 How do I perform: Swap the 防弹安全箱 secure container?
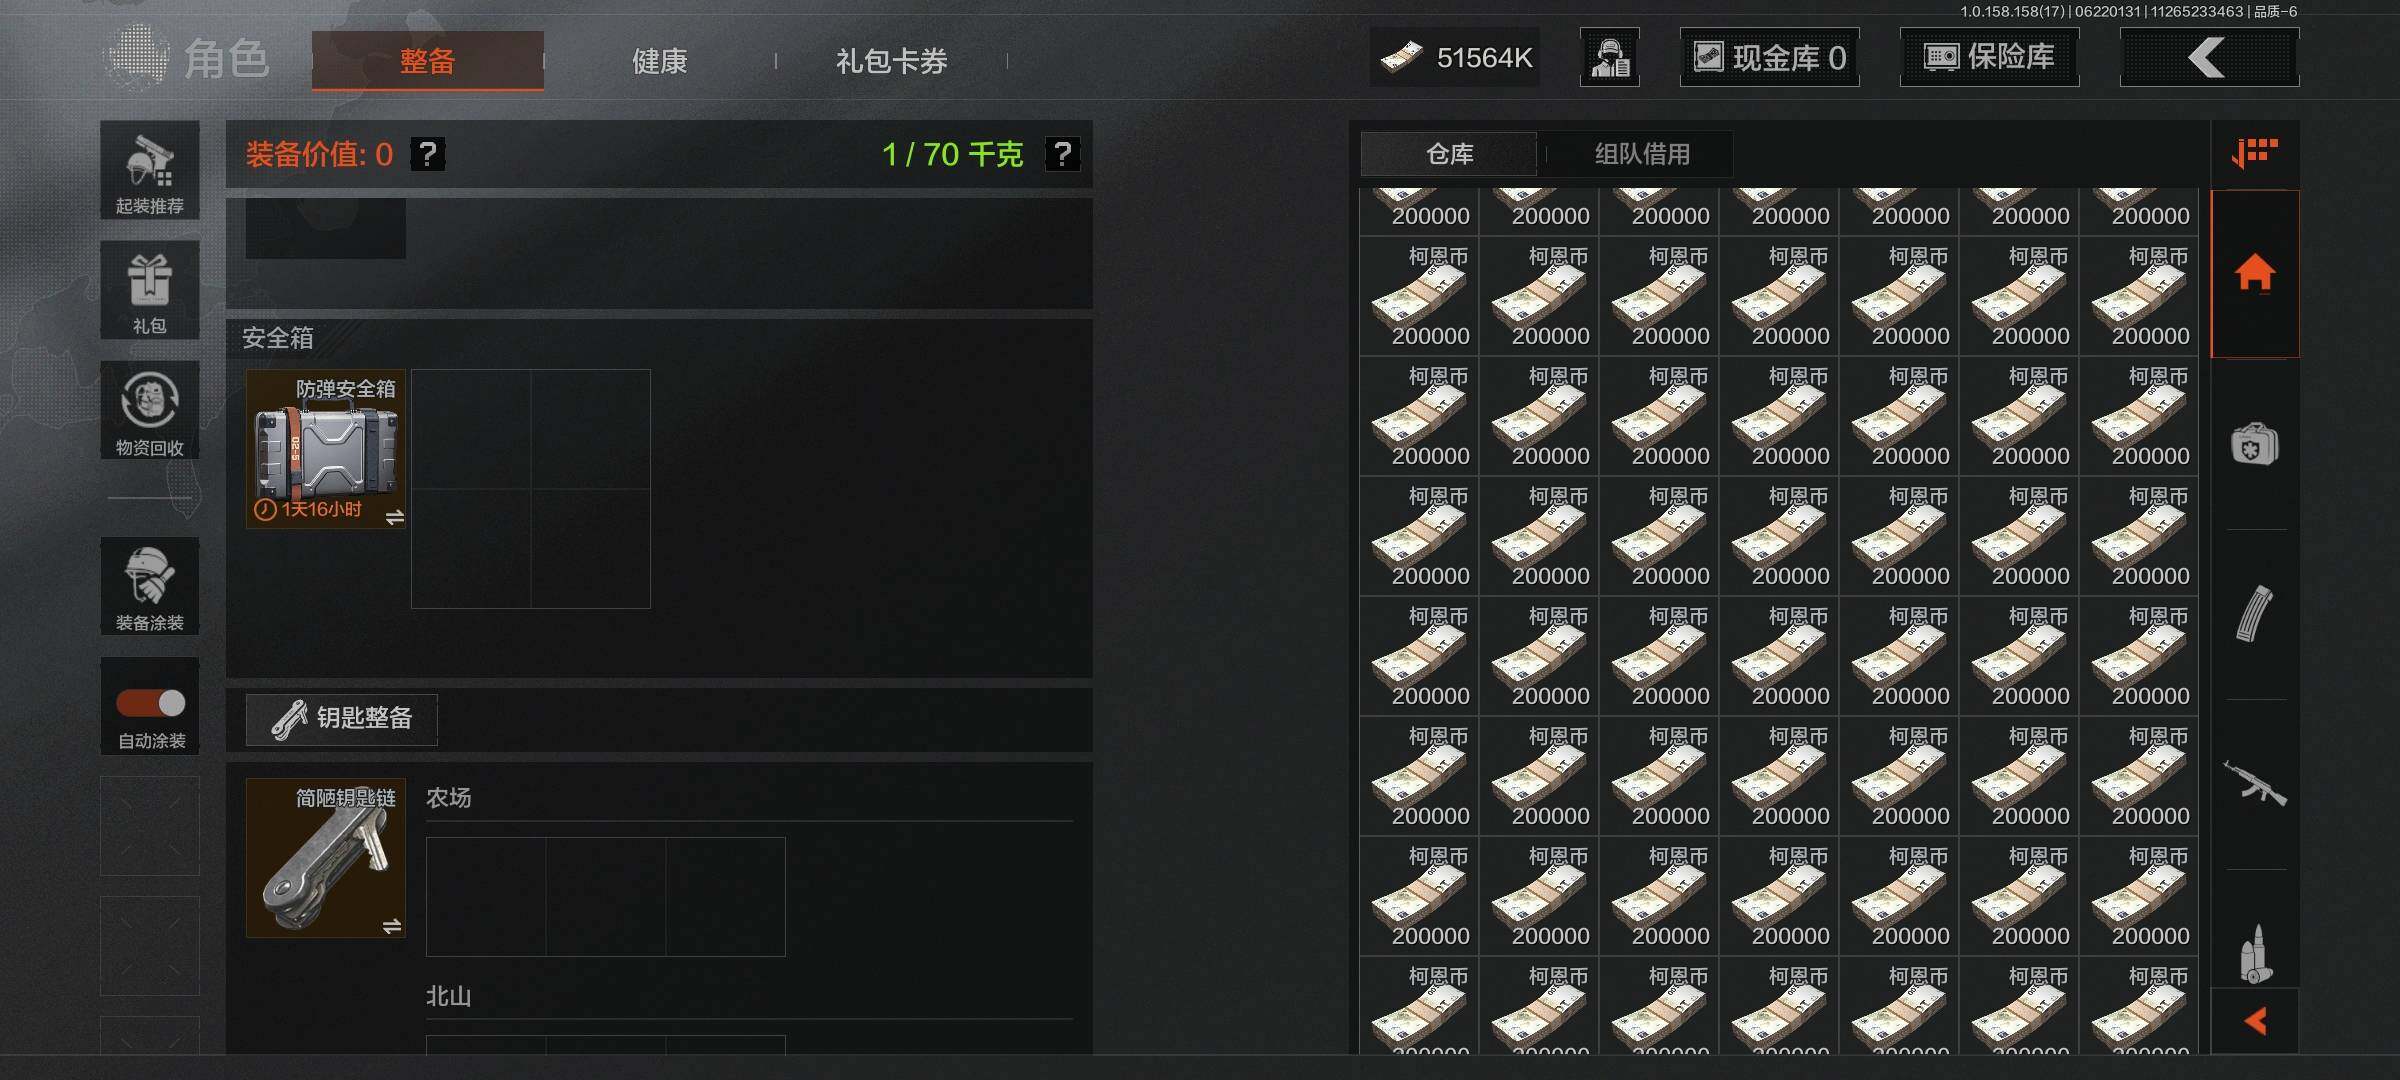[x=395, y=517]
